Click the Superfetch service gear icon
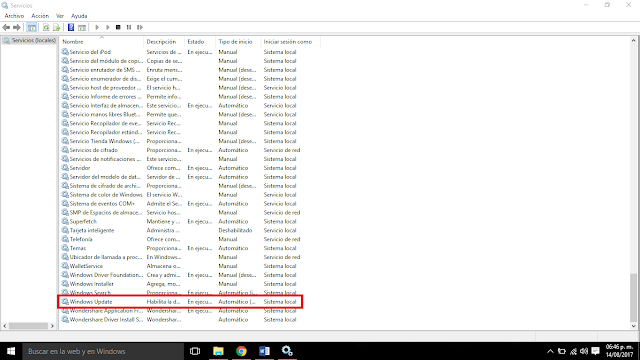Viewport: 640px width, 360px height. [65, 221]
